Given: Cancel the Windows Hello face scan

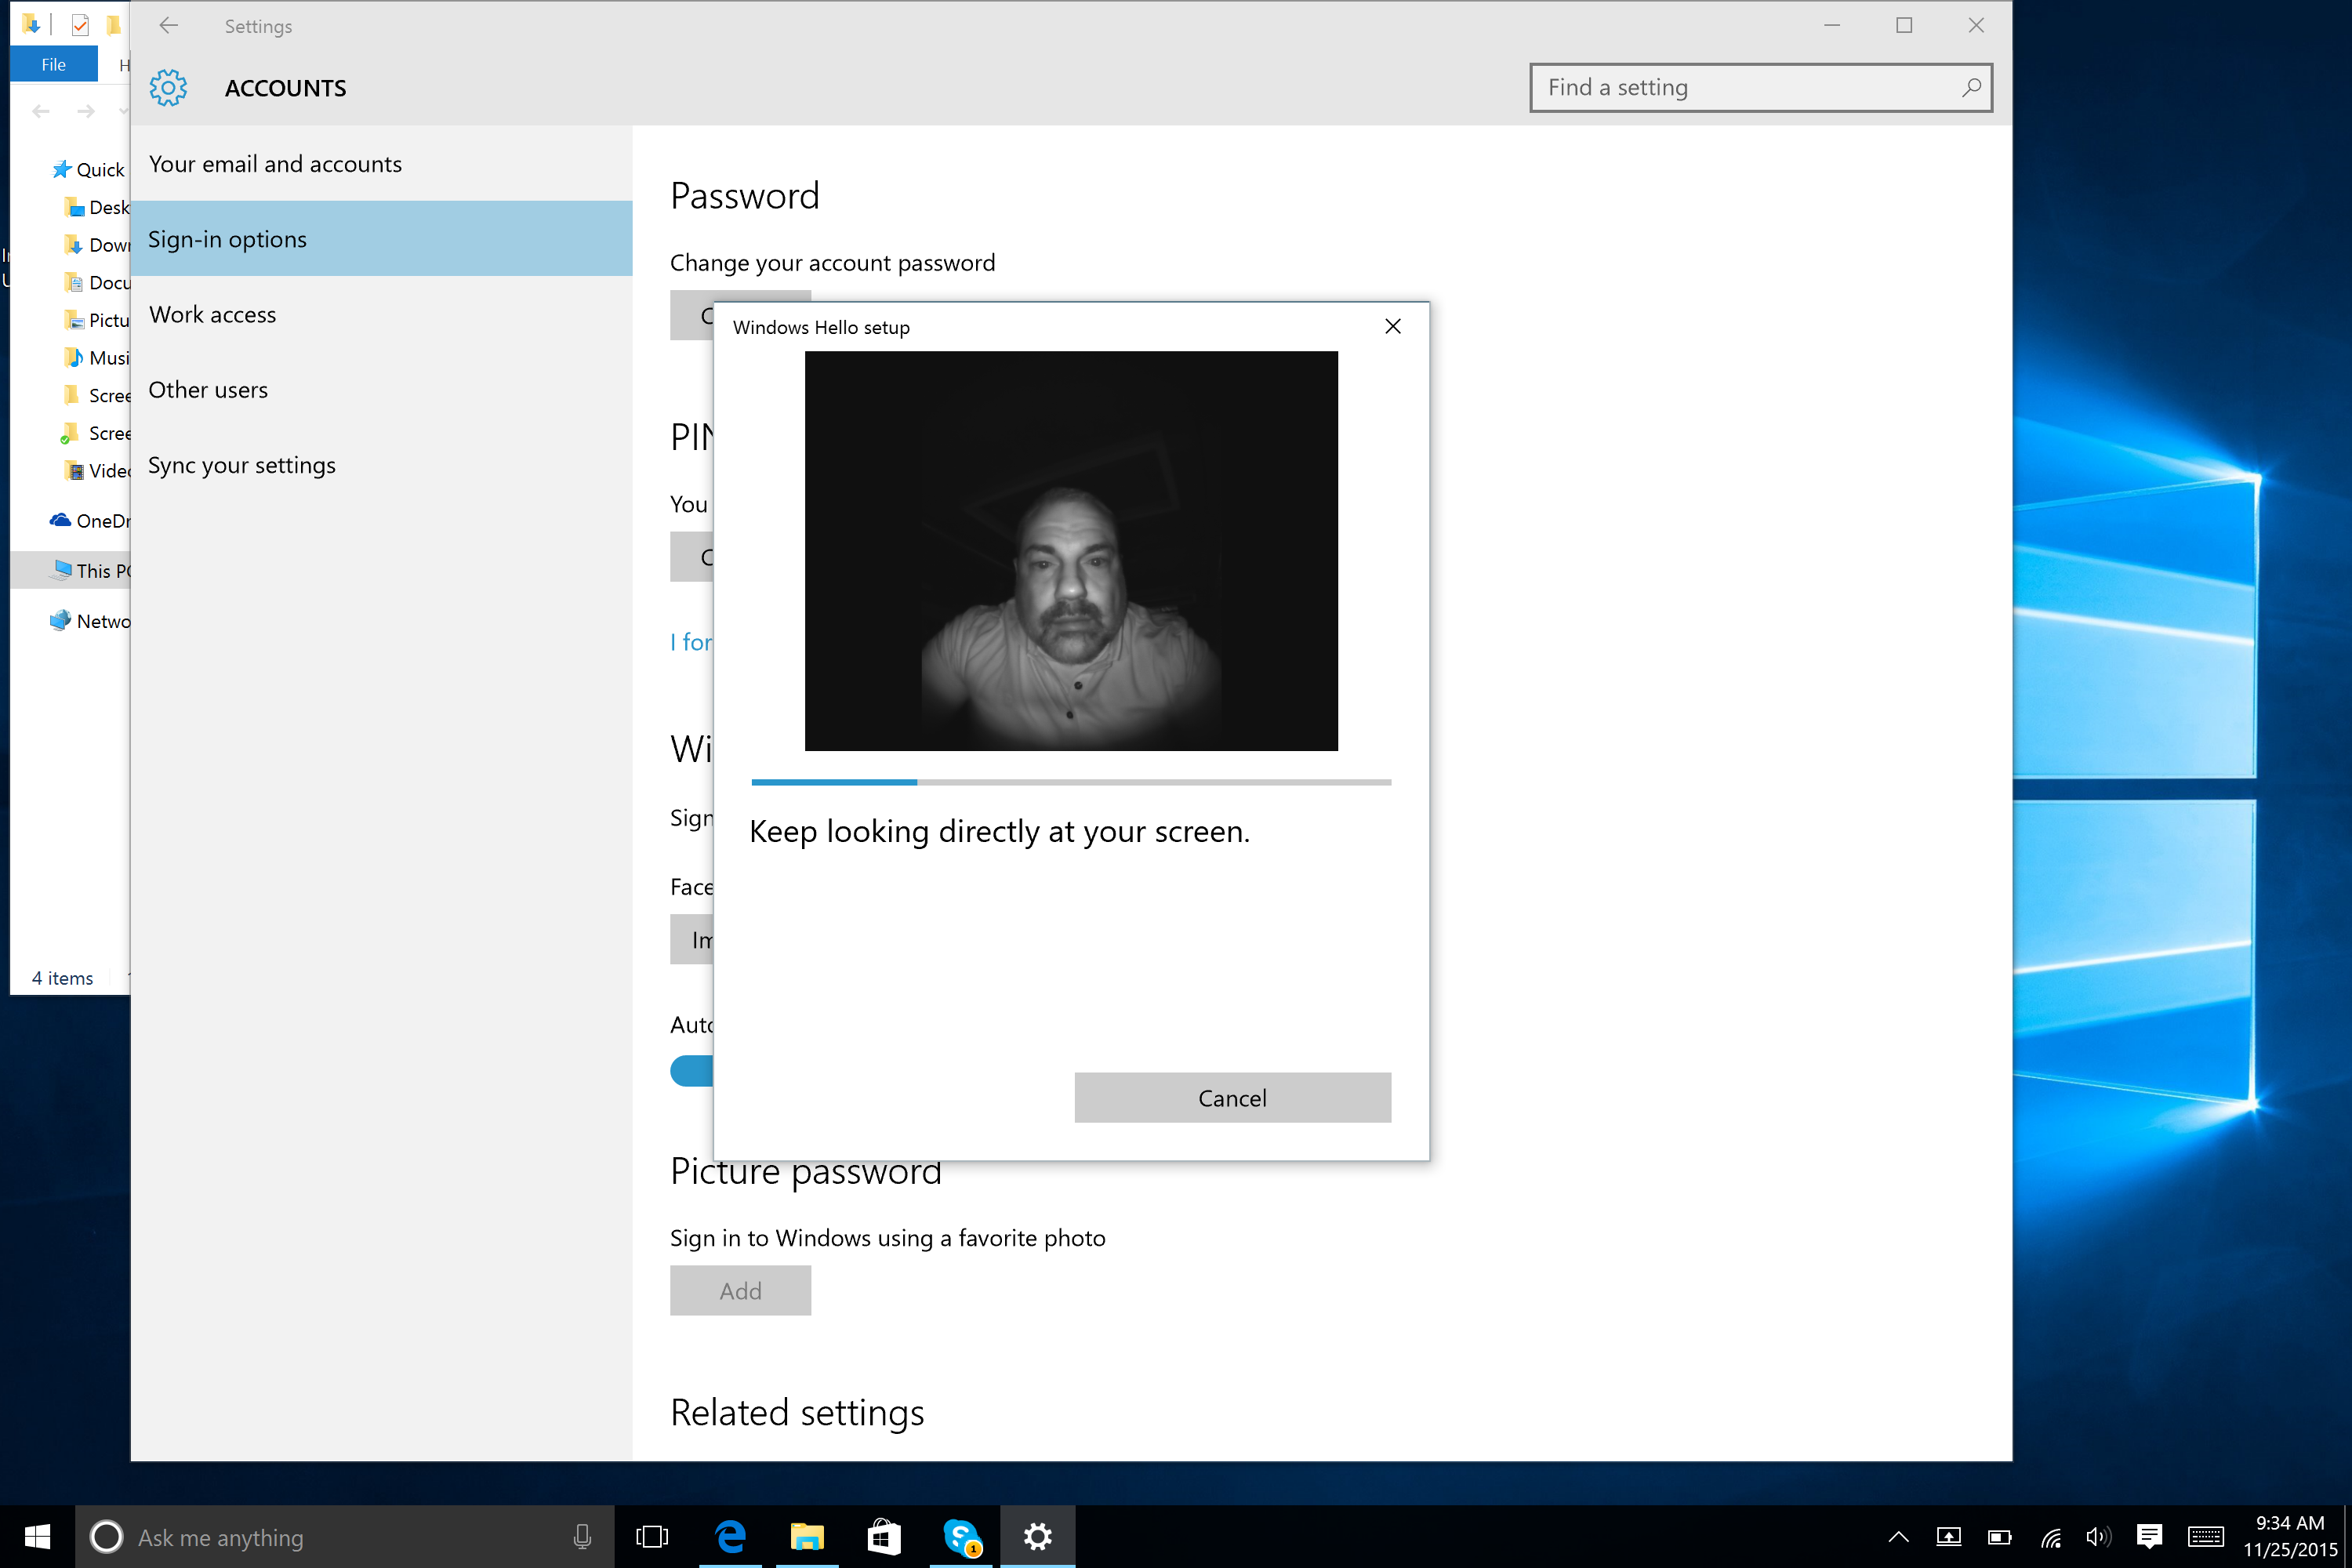Looking at the screenshot, I should coord(1232,1097).
